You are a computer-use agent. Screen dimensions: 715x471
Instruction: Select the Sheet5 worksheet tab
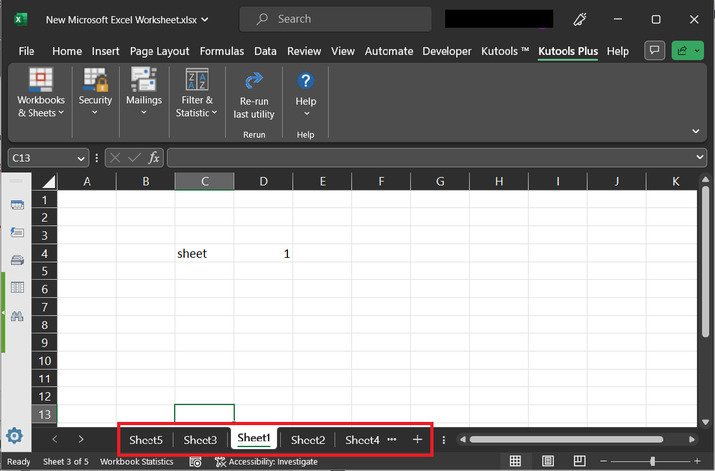click(146, 440)
